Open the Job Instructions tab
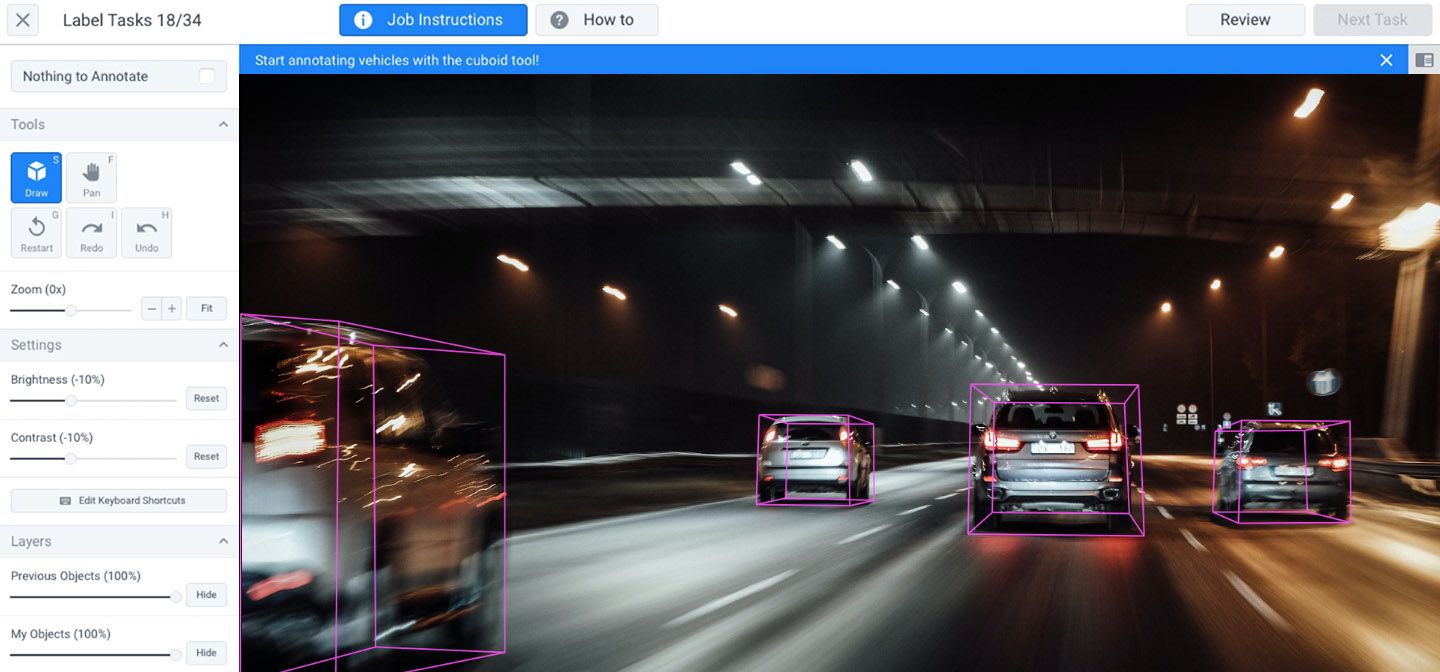Image resolution: width=1440 pixels, height=672 pixels. [x=432, y=19]
